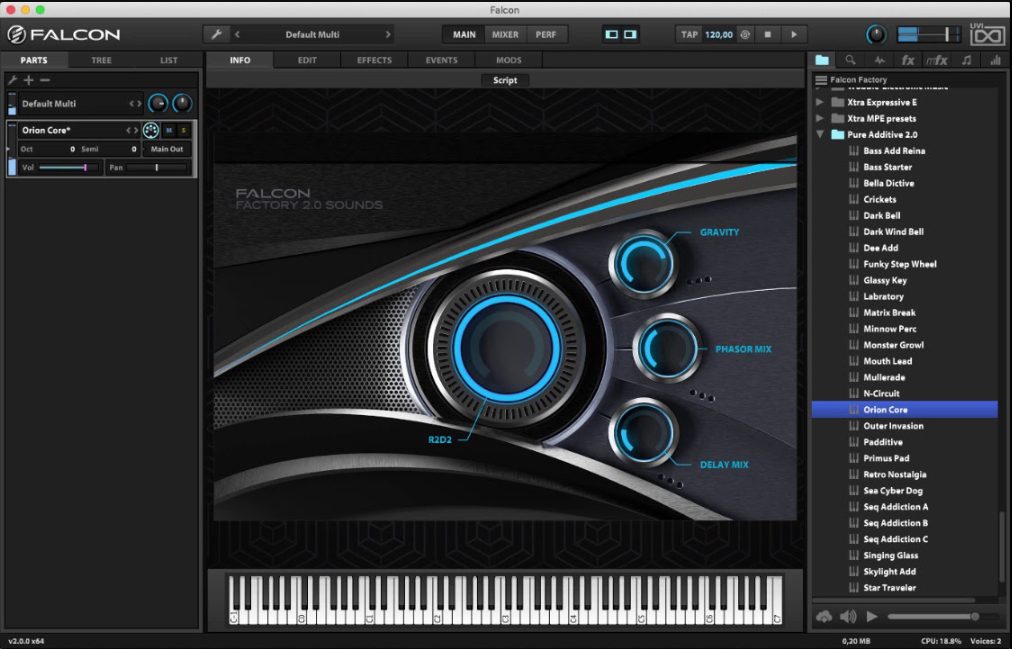Switch to the EVENTS tab
Image resolution: width=1012 pixels, height=649 pixels.
coord(441,60)
